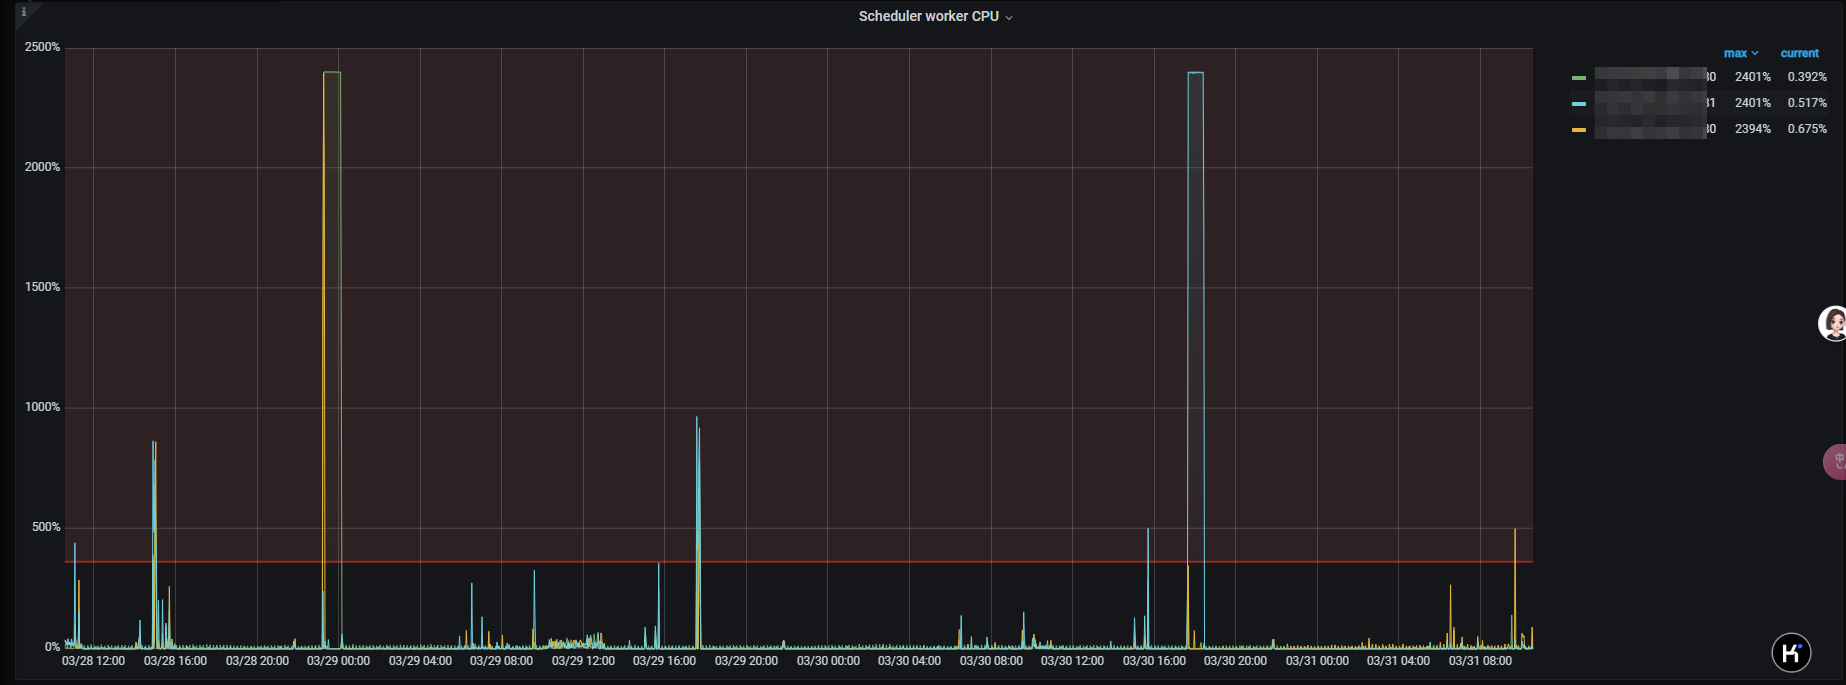Screen dimensions: 1846x685
Task: Sort legend by max column
Action: click(1735, 54)
